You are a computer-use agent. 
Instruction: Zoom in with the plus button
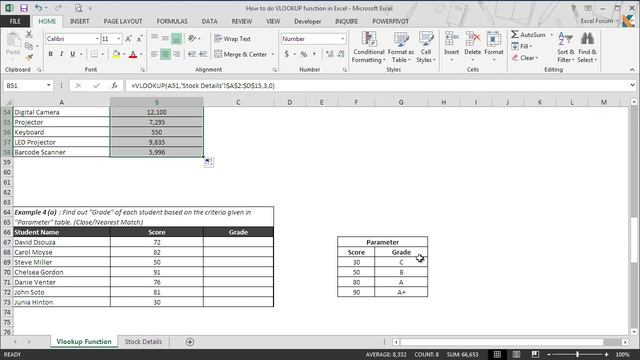607,354
